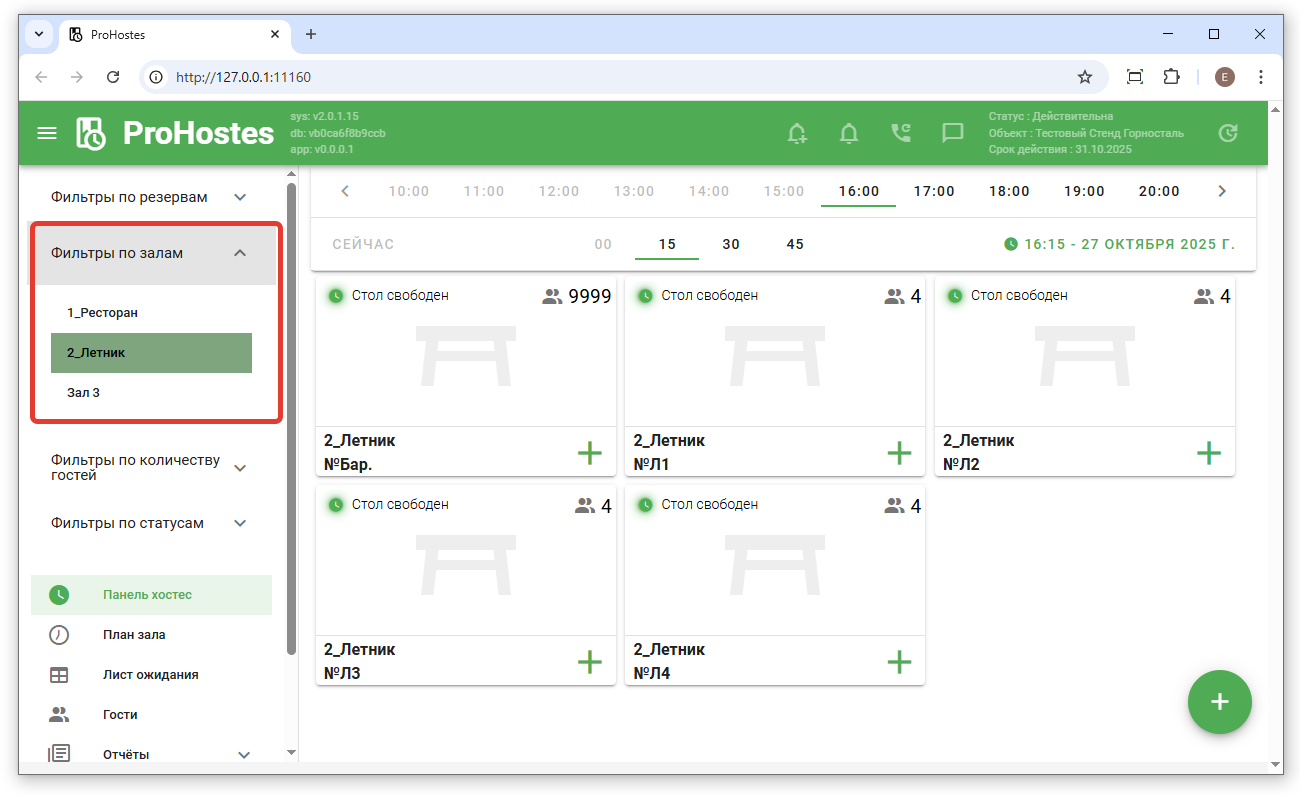
Task: Select the Зал 3 hall filter
Action: (84, 393)
